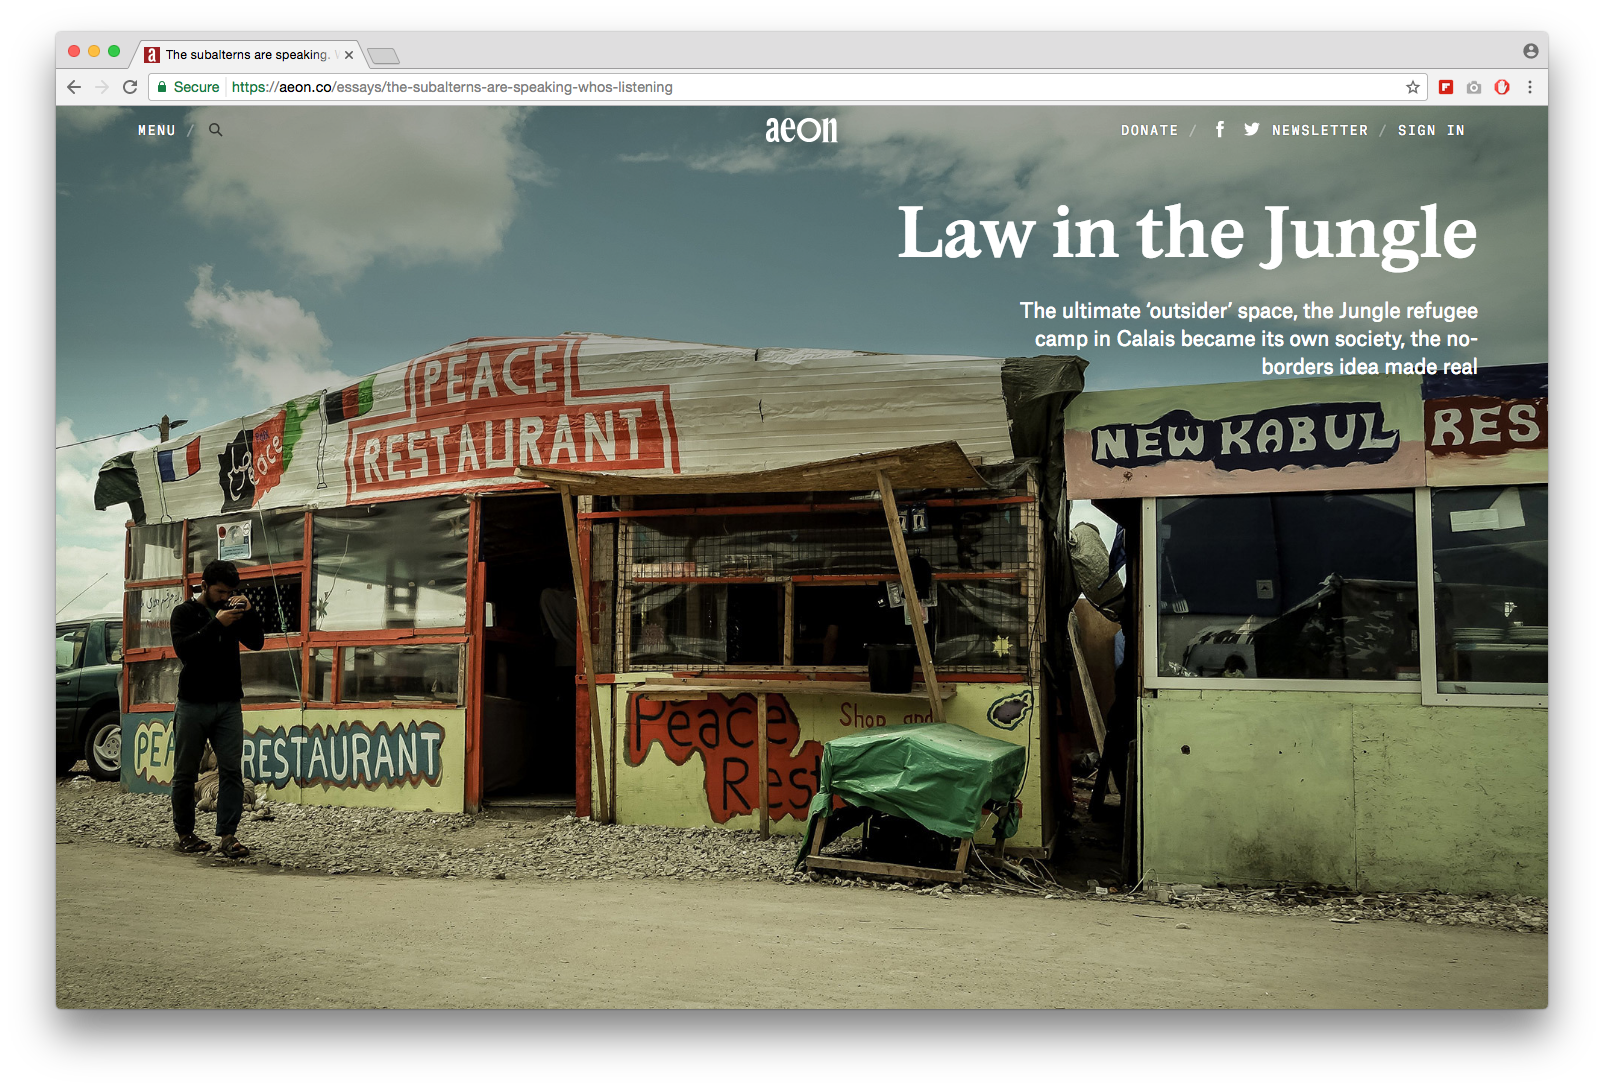The image size is (1604, 1089).
Task: Click the article subtitle about Calais camp
Action: click(x=1248, y=338)
